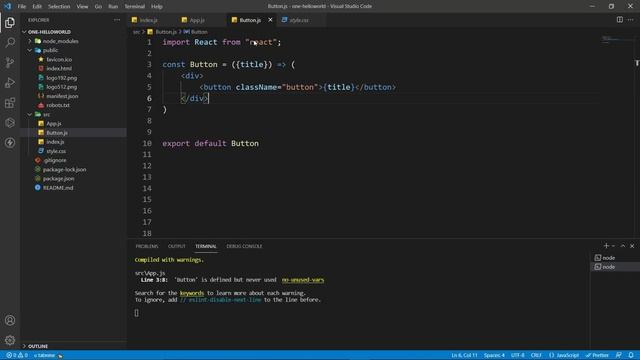This screenshot has height=360, width=640.
Task: Expand the node_modules folder
Action: (x=30, y=41)
